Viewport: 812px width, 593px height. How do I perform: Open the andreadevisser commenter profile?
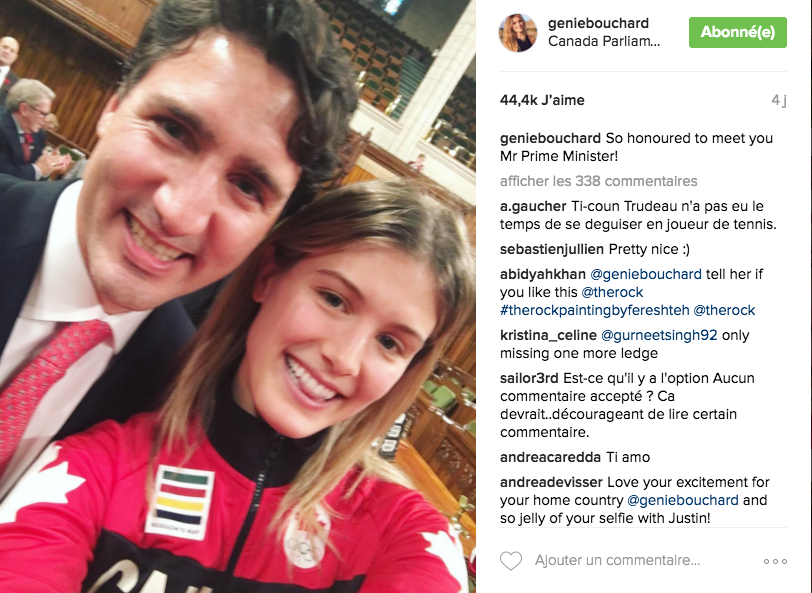(551, 482)
